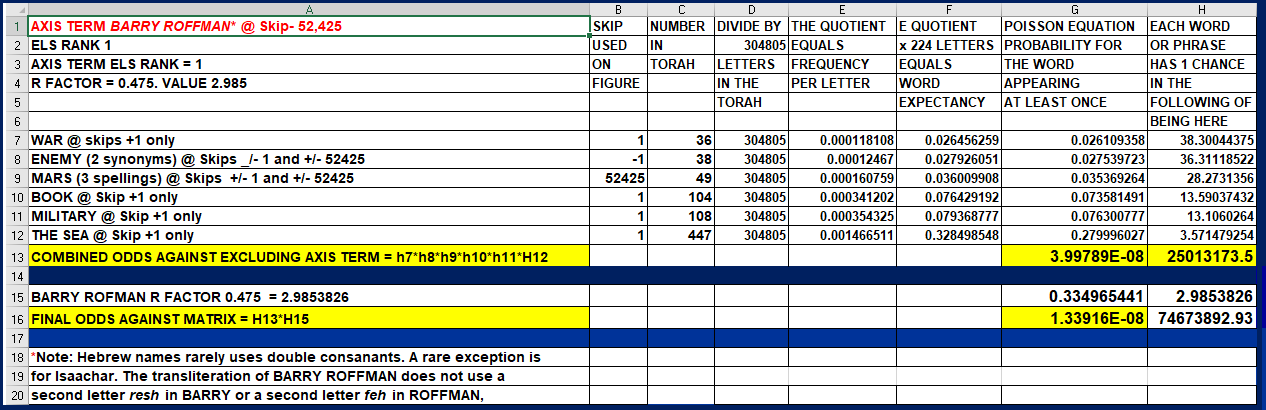Select yellow cell showing 1.33916E-08
The height and width of the screenshot is (410, 1266).
pos(1073,318)
